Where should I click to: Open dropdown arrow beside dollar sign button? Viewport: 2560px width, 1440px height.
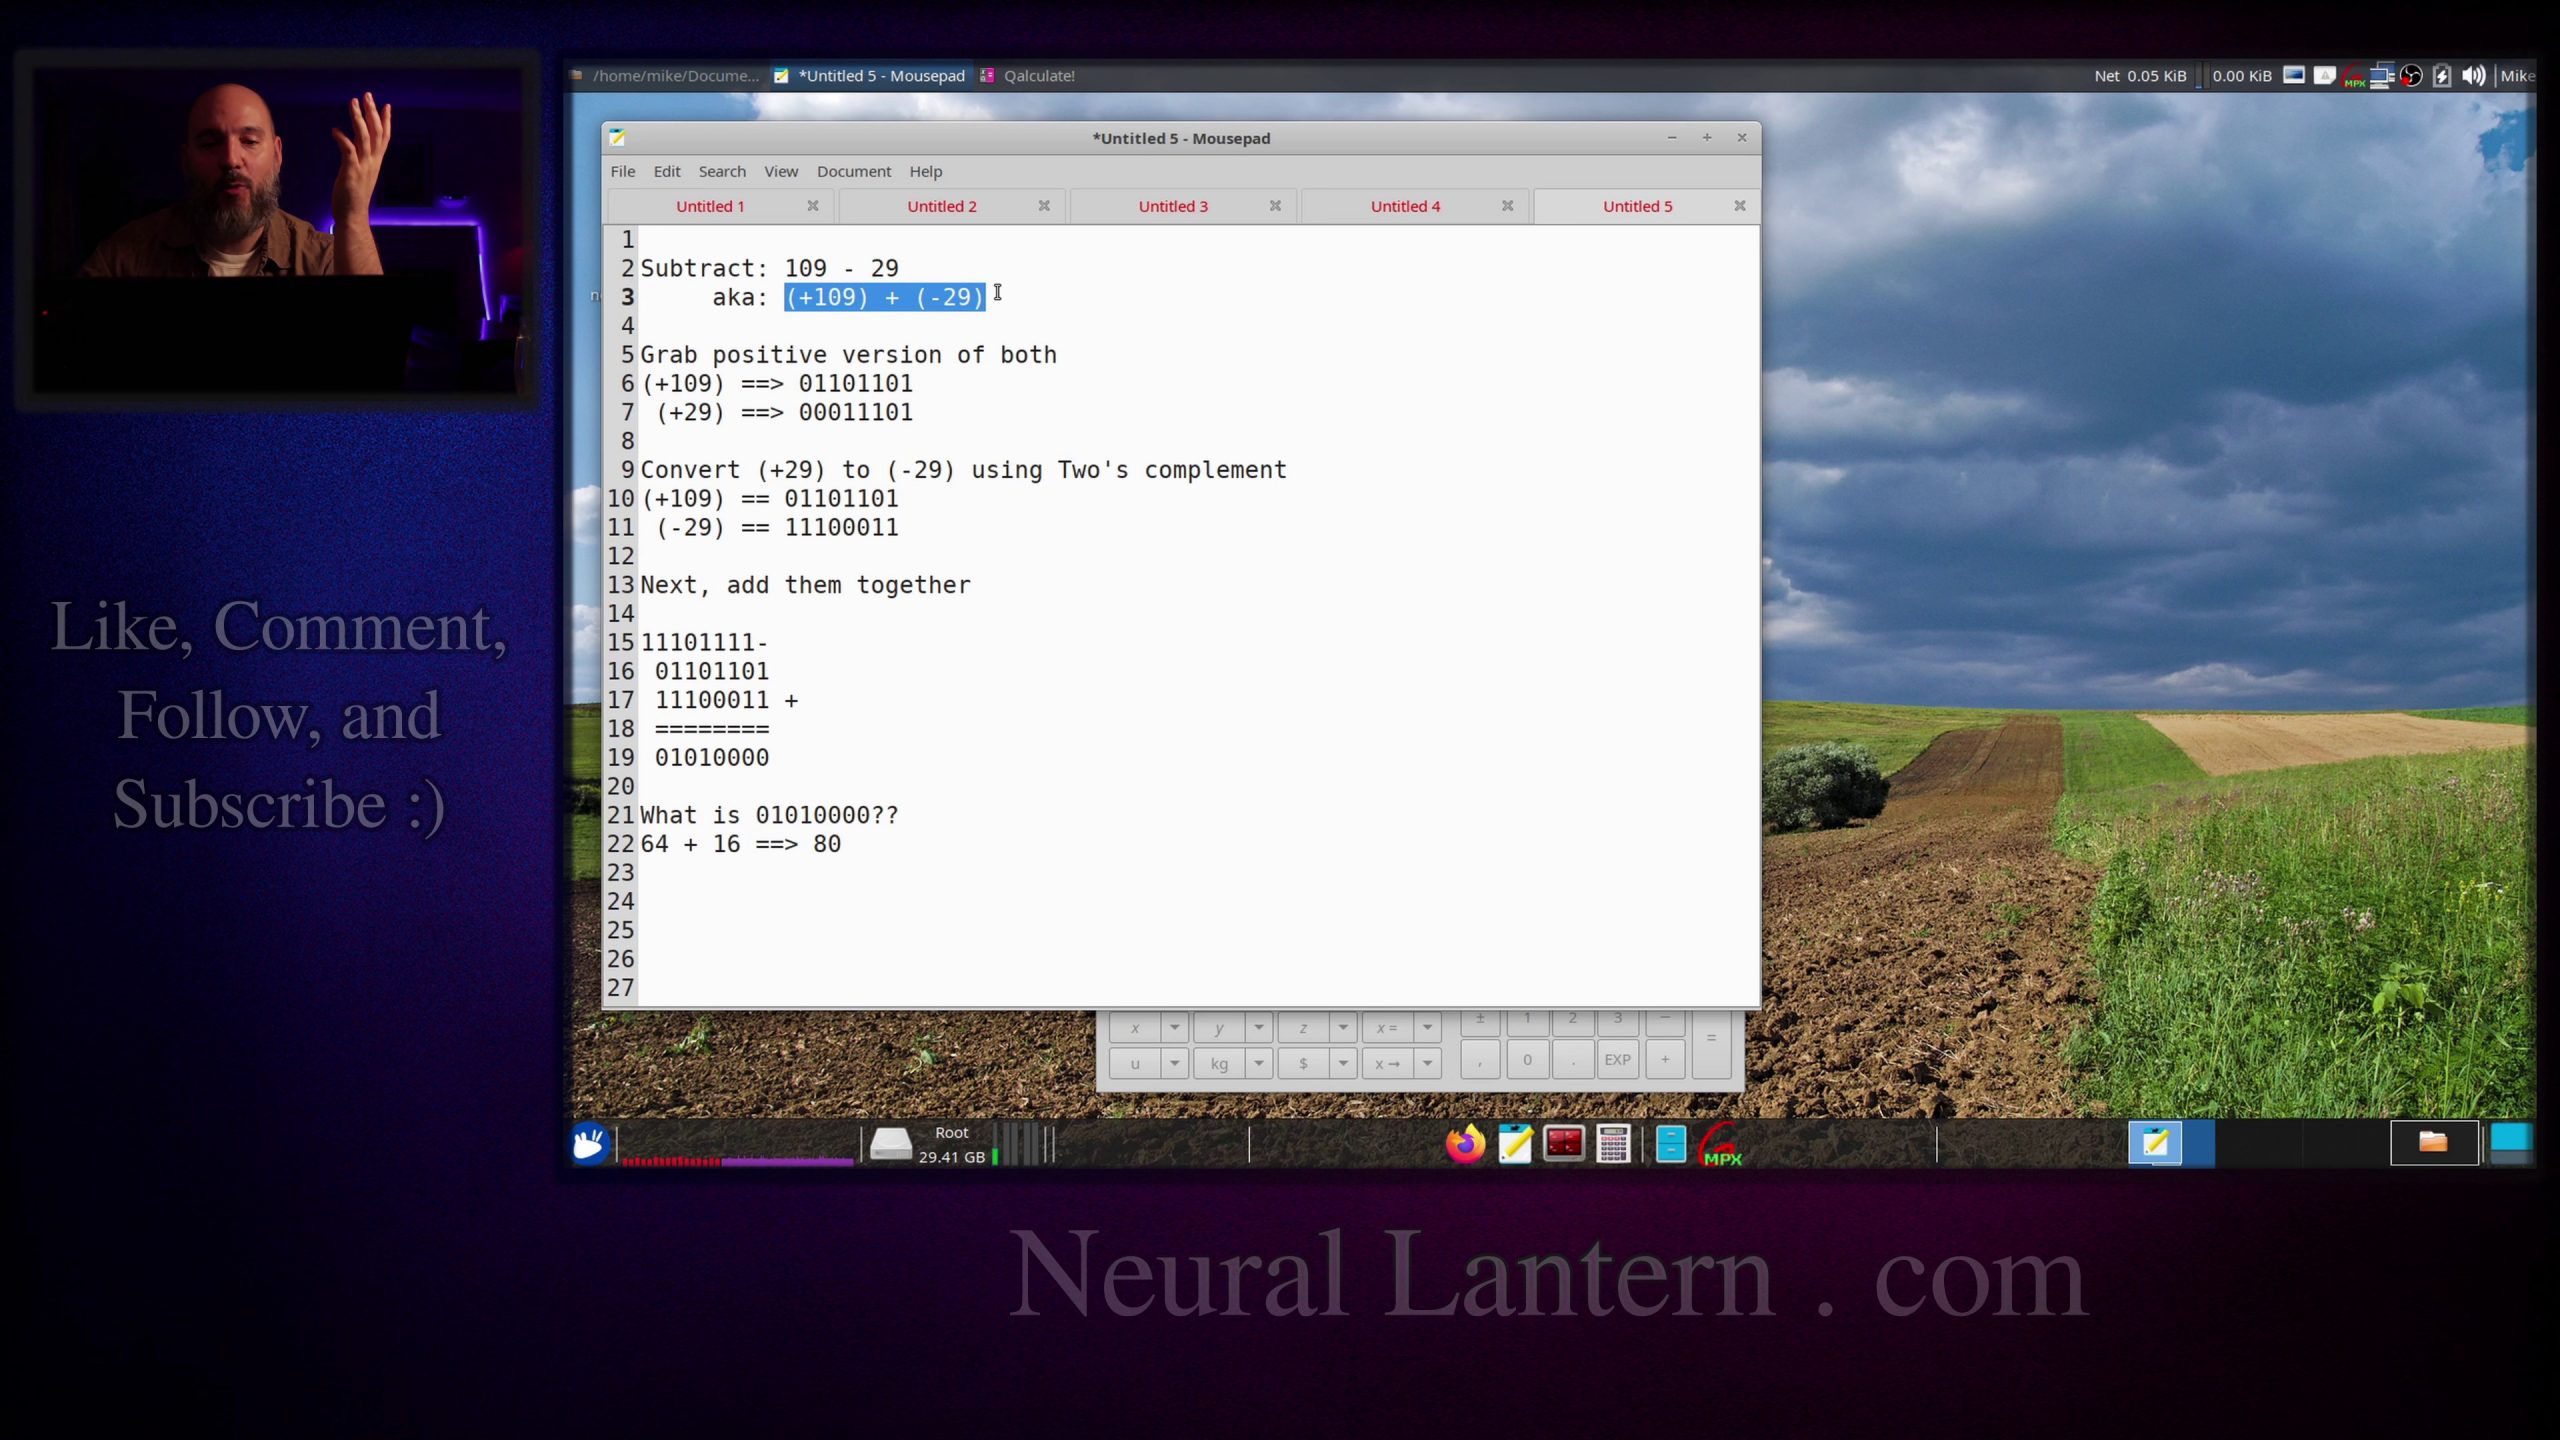pyautogui.click(x=1343, y=1063)
